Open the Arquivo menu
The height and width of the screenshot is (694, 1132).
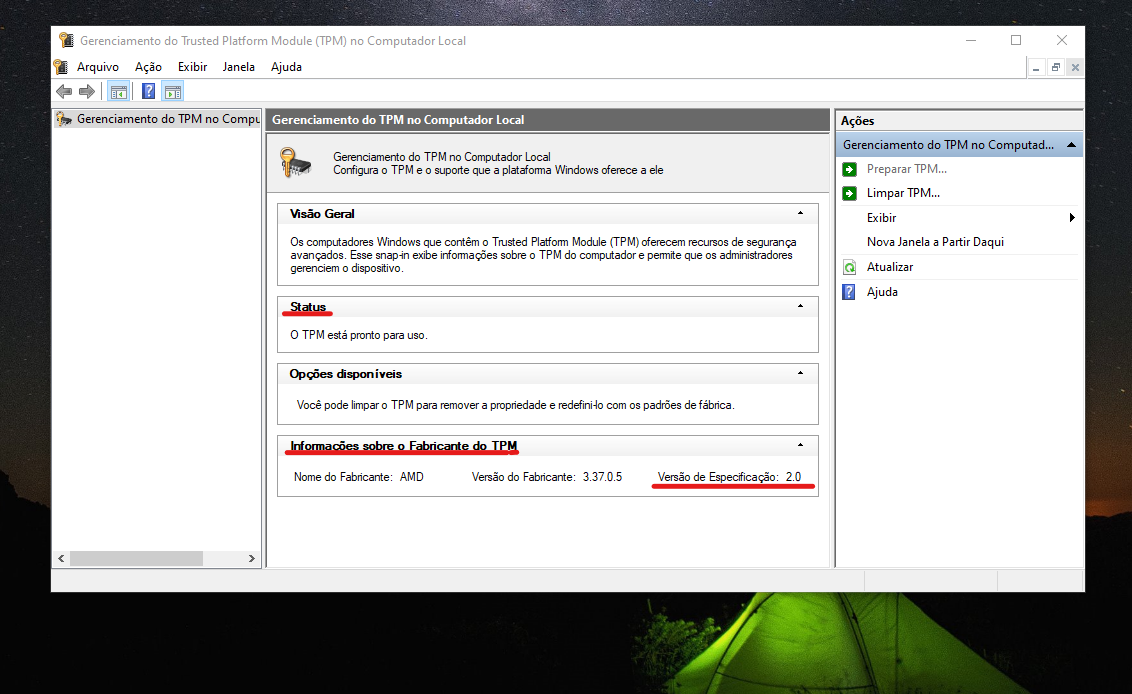tap(98, 67)
